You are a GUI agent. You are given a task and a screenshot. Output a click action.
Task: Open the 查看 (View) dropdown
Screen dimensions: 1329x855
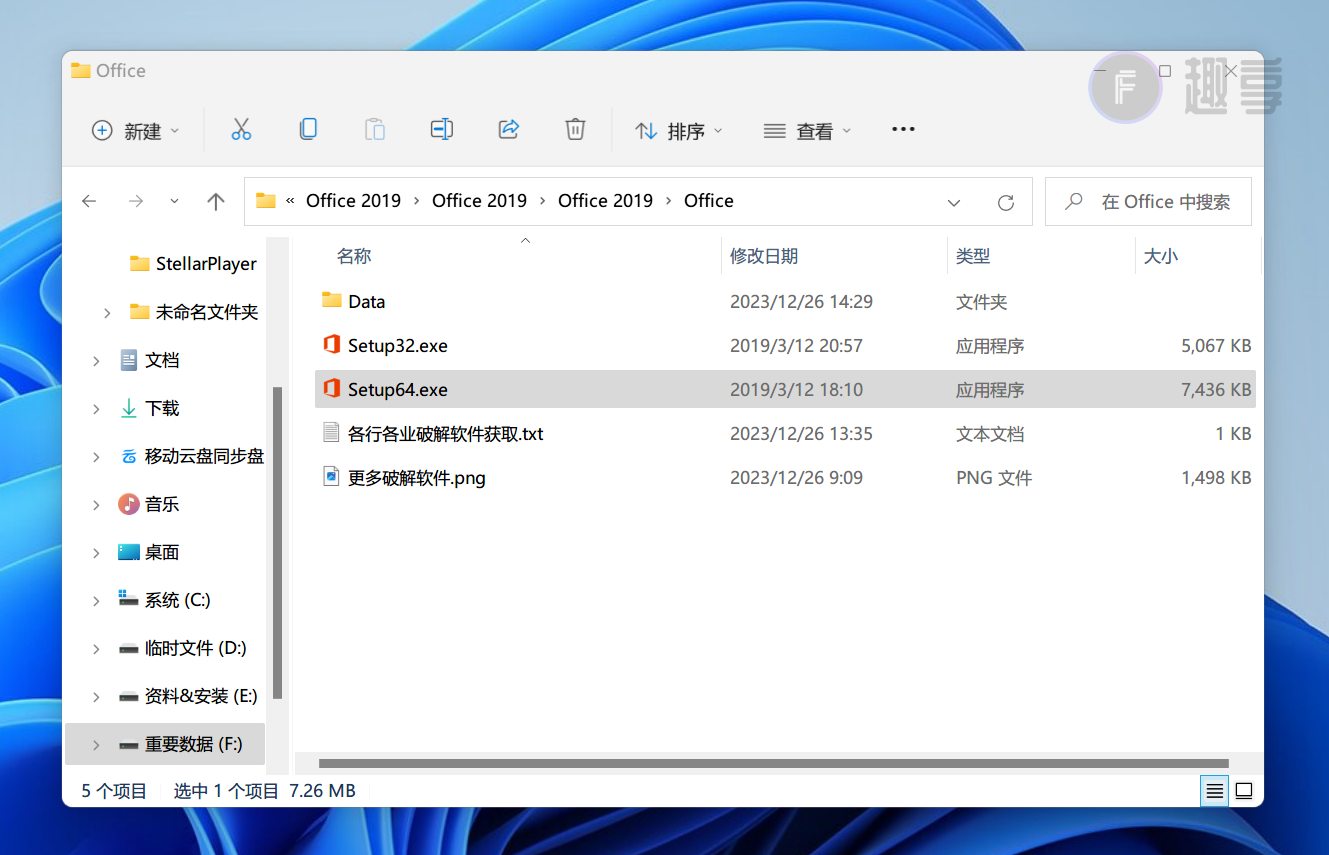coord(807,130)
